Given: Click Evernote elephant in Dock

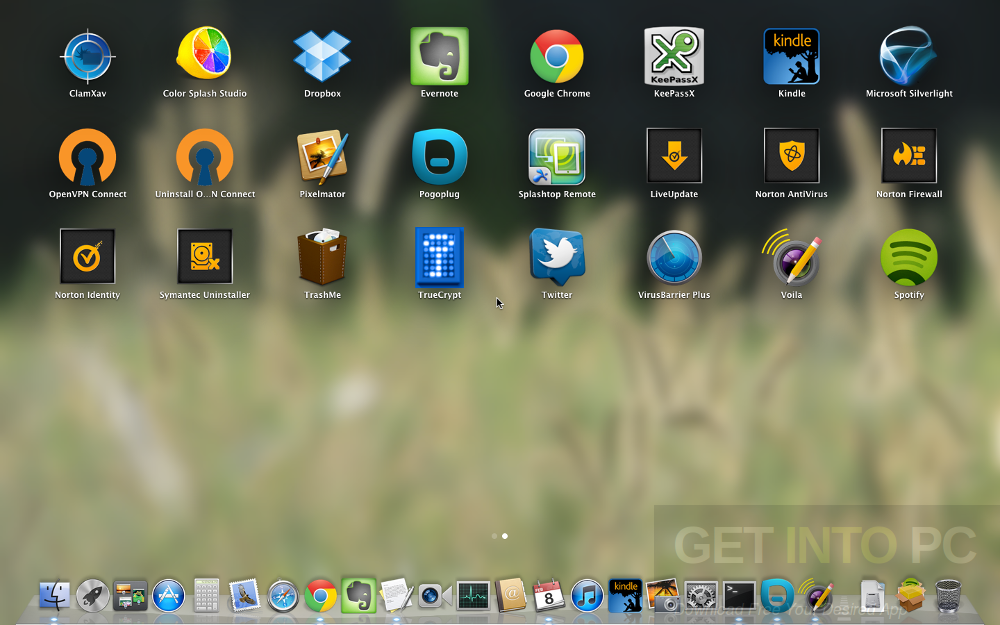Looking at the screenshot, I should click(x=358, y=596).
